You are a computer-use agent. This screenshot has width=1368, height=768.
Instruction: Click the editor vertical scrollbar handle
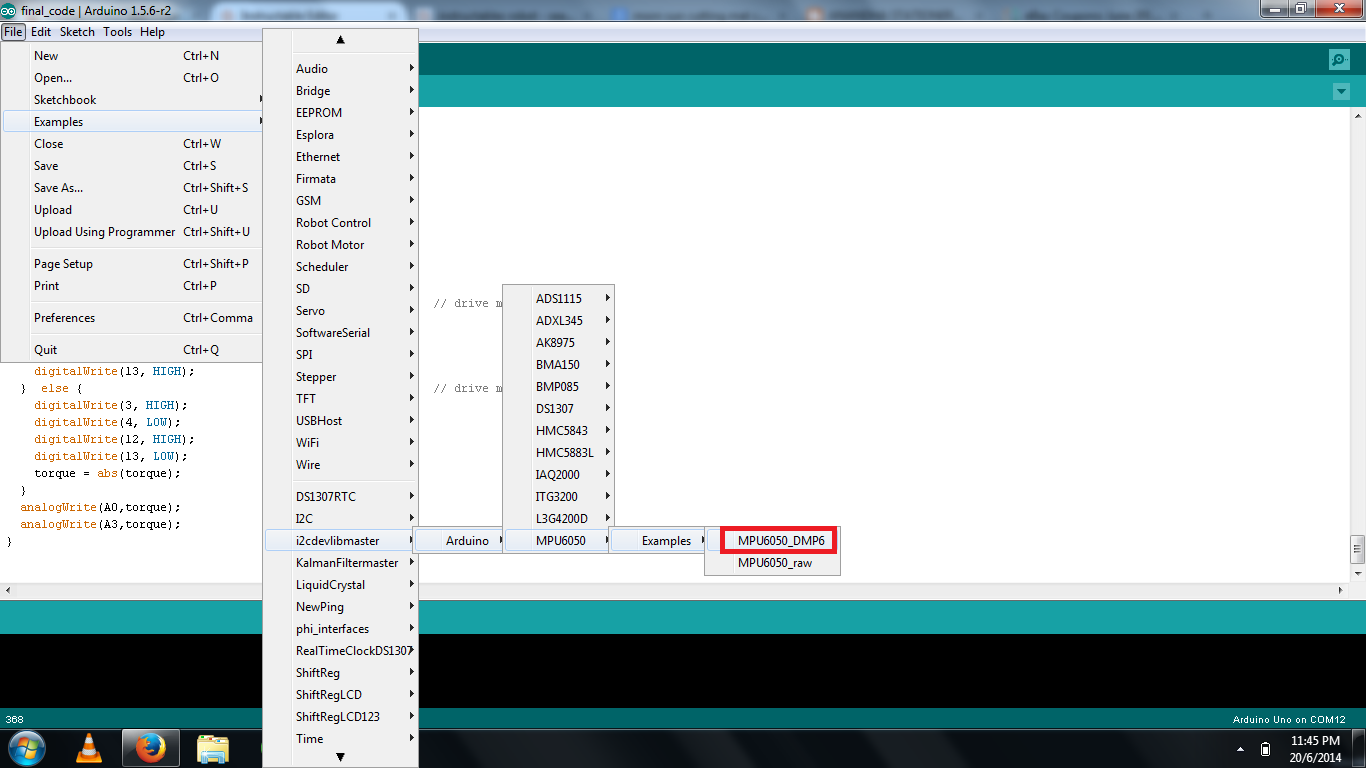[1357, 548]
